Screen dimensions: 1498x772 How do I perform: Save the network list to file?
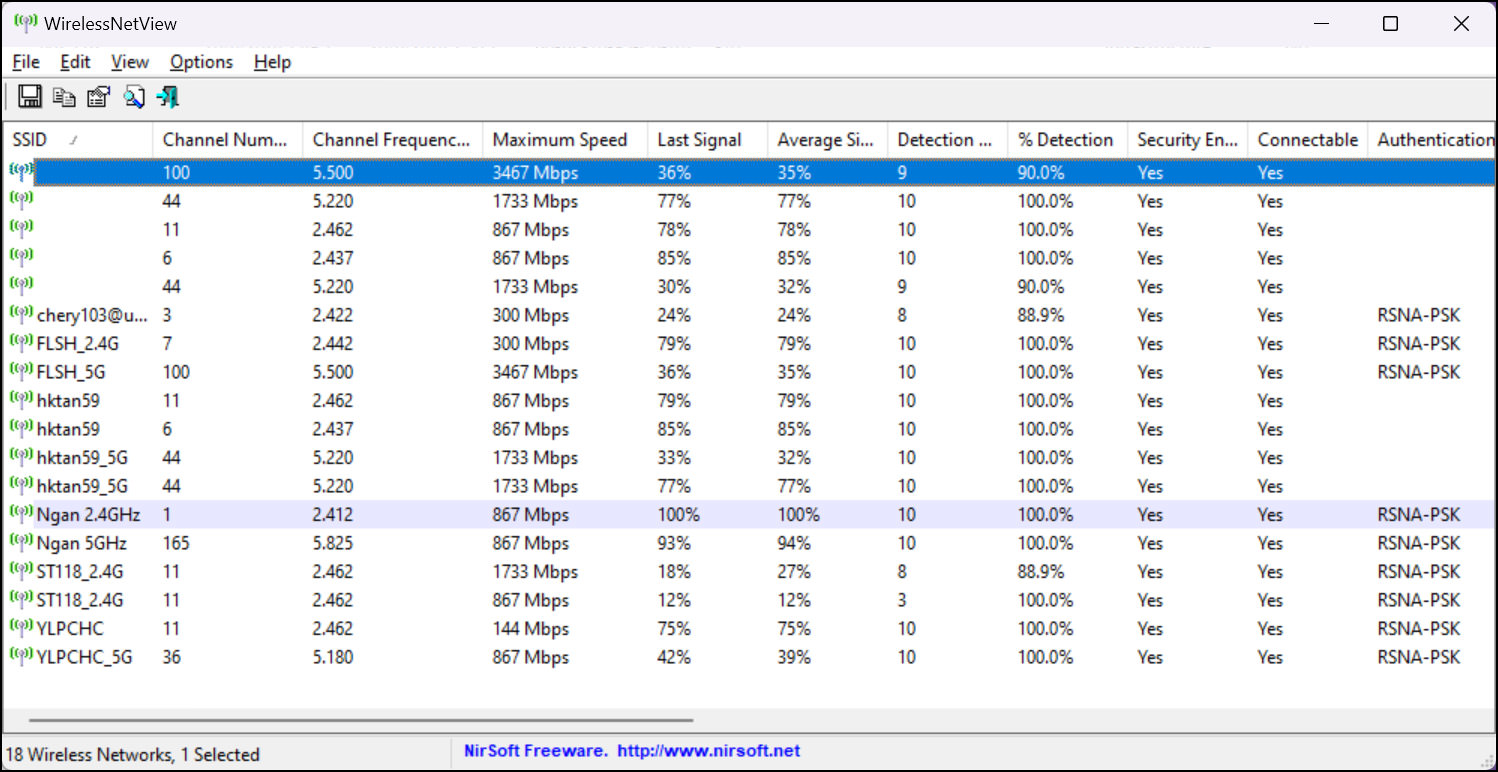point(30,96)
